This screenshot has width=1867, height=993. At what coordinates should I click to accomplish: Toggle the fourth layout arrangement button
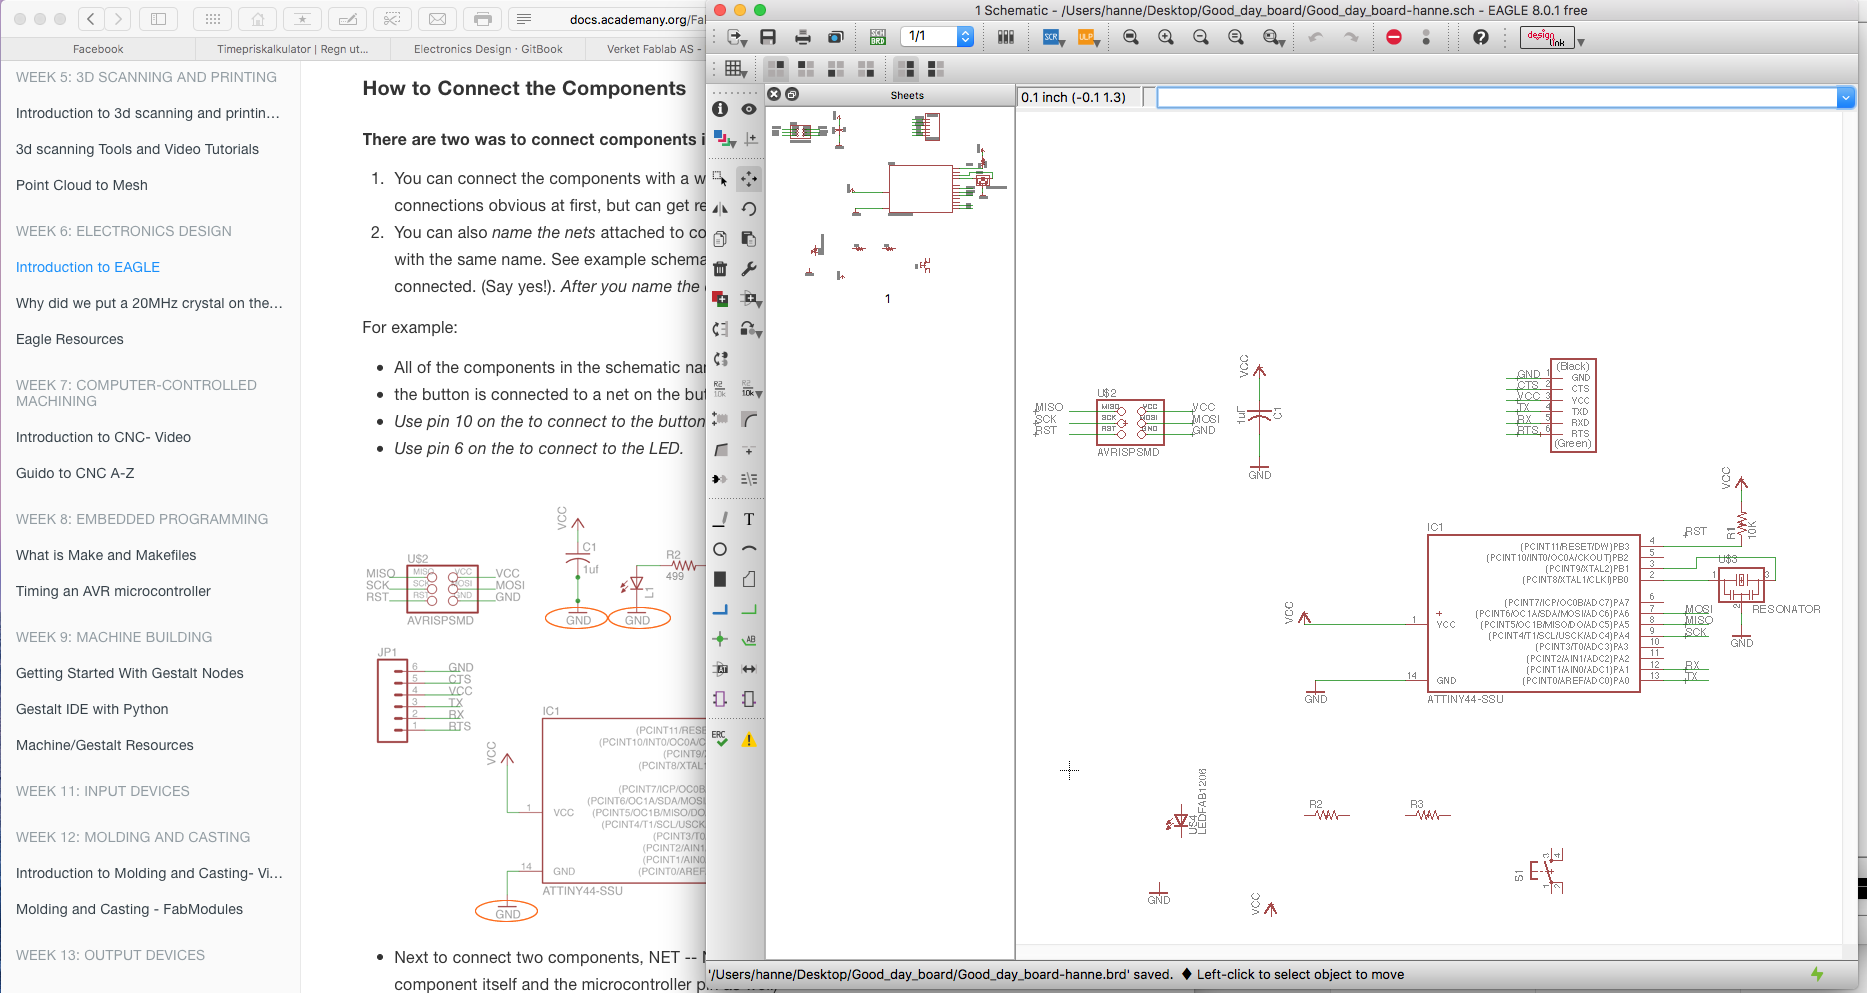click(866, 69)
